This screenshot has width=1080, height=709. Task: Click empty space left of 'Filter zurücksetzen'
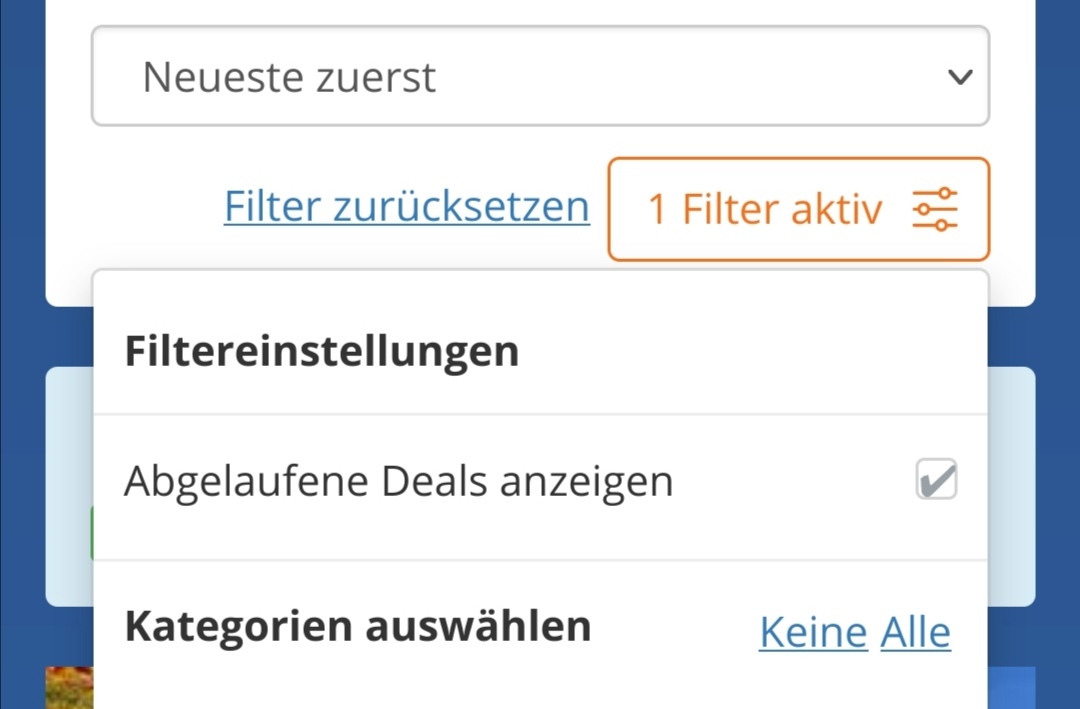pyautogui.click(x=157, y=207)
